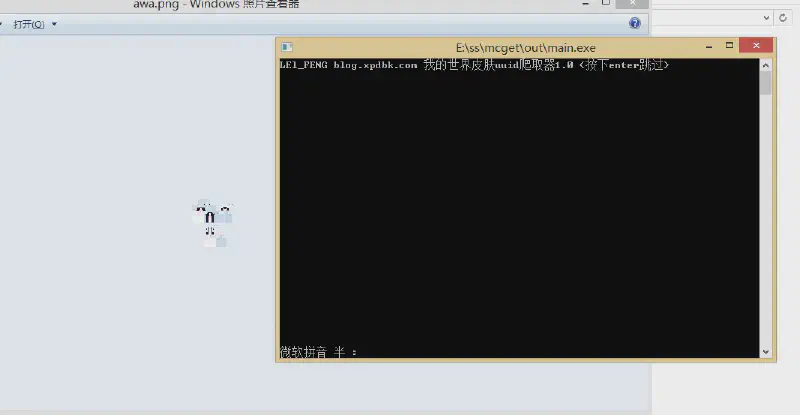Screen dimensions: 800x415
Task: Expand the cut-off menu arrow left of 打开(O)
Action: click(2, 24)
